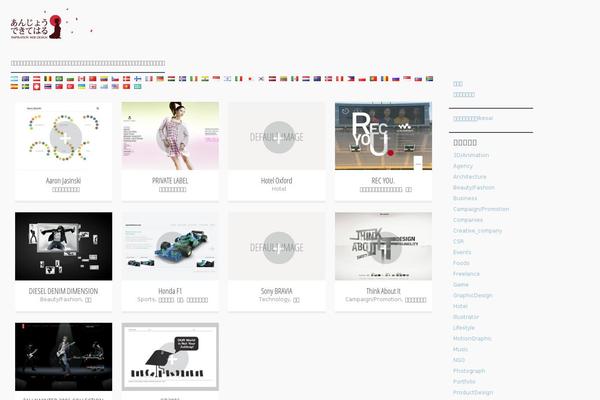This screenshot has height=400, width=600.
Task: Open the 3DAnimation category in sidebar
Action: tap(471, 155)
